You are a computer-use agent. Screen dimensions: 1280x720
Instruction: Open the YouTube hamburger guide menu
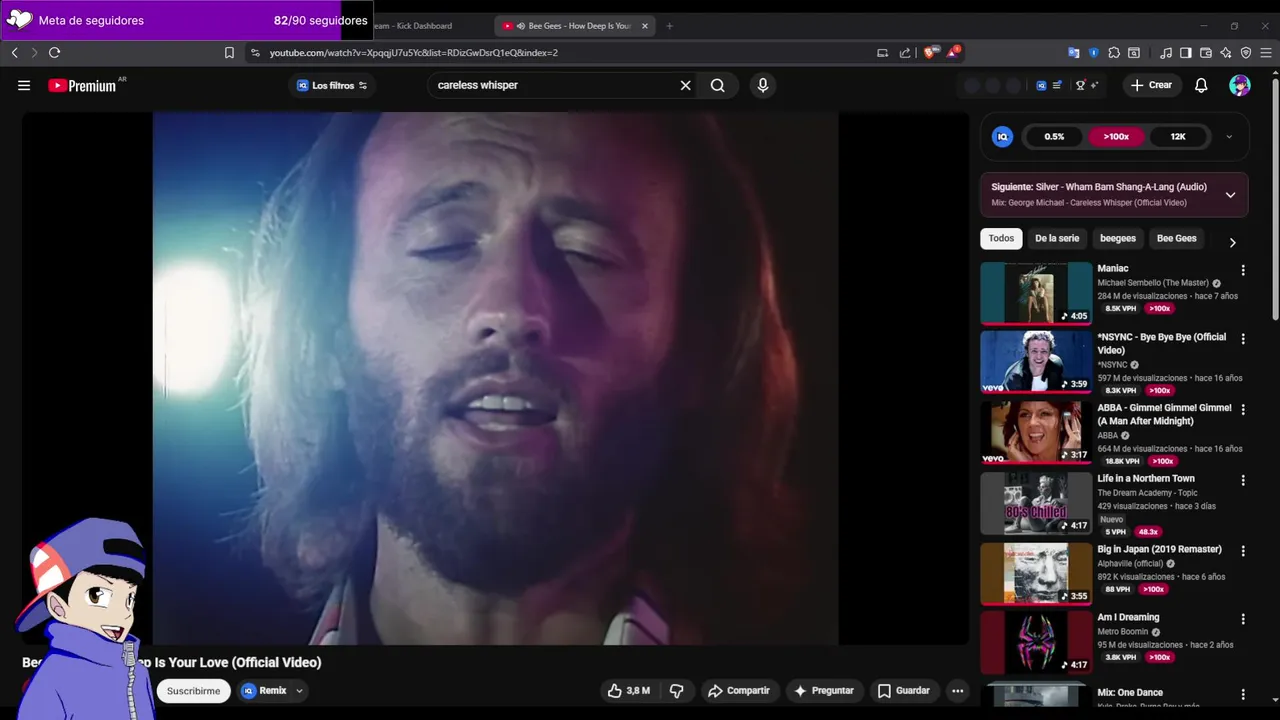(24, 86)
